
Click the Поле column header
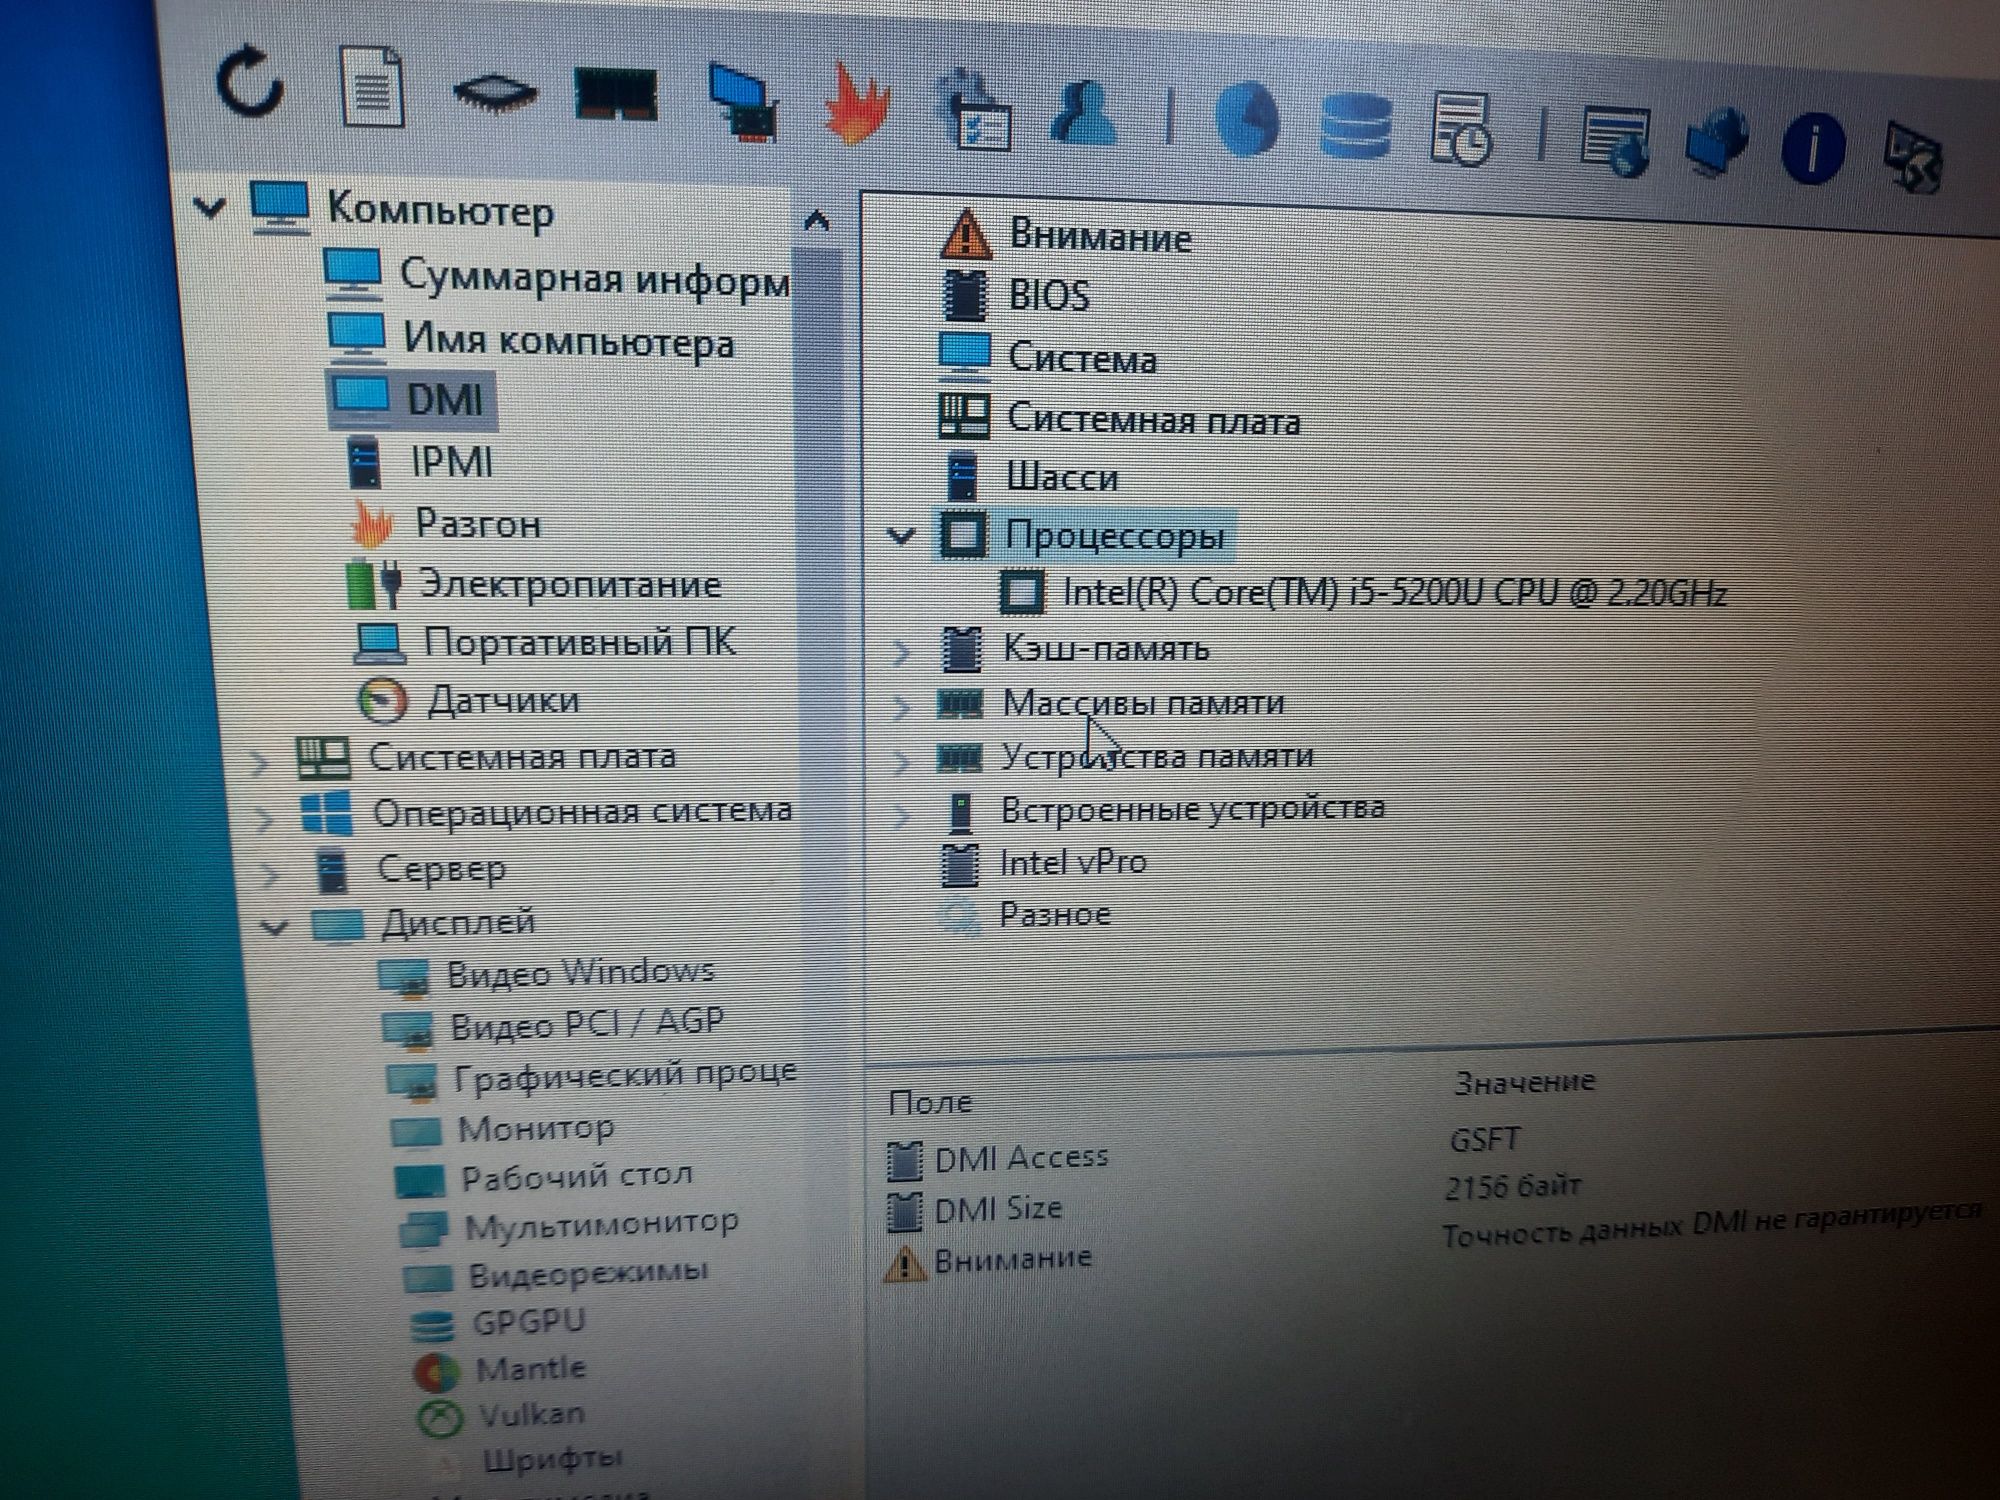(930, 1101)
